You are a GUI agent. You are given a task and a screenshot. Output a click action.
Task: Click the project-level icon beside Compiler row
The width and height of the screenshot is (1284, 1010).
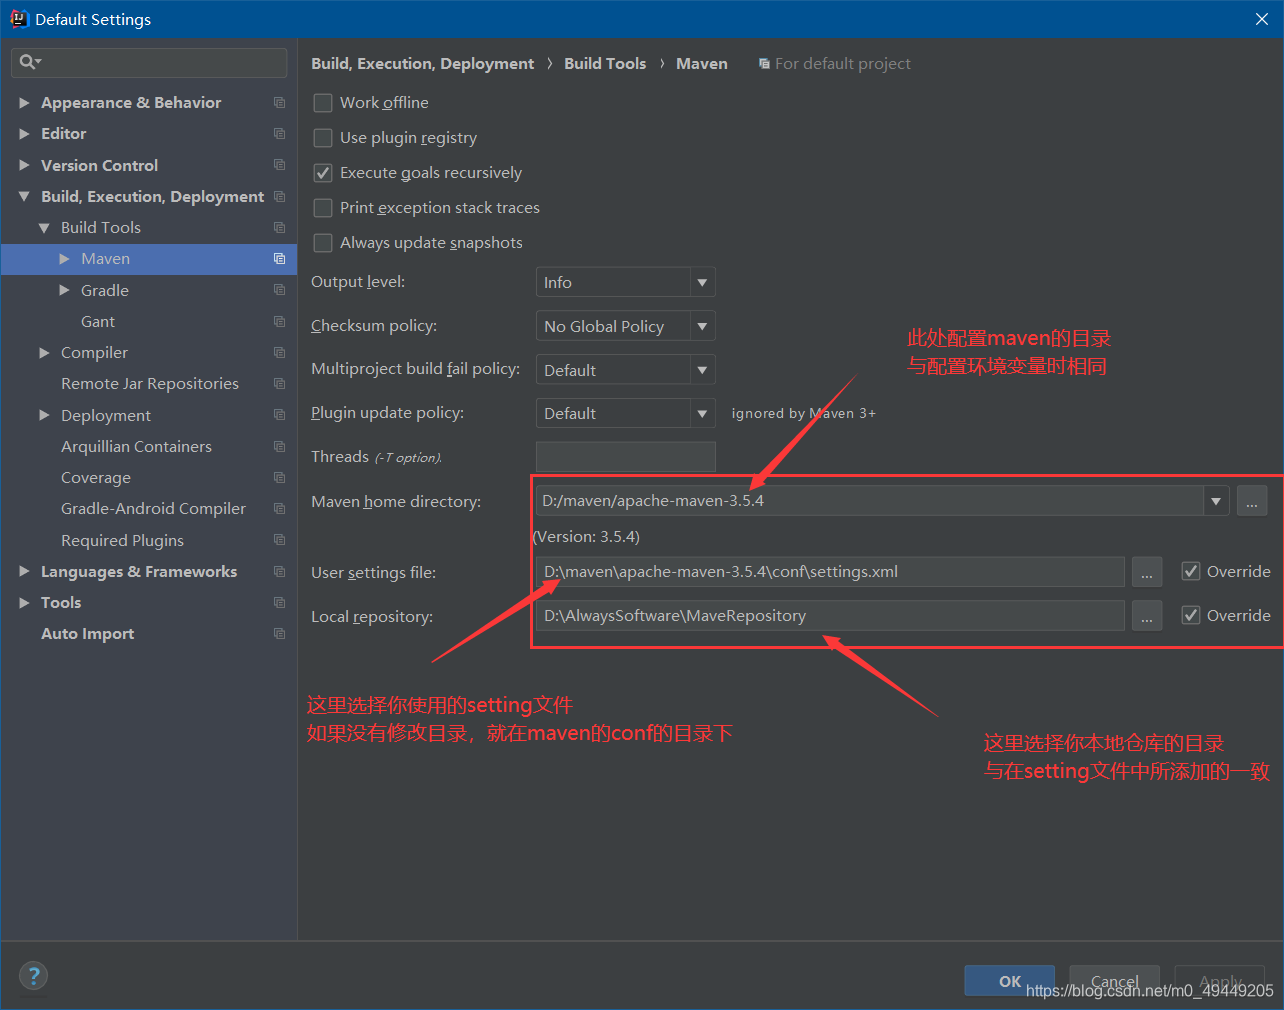pyautogui.click(x=279, y=353)
